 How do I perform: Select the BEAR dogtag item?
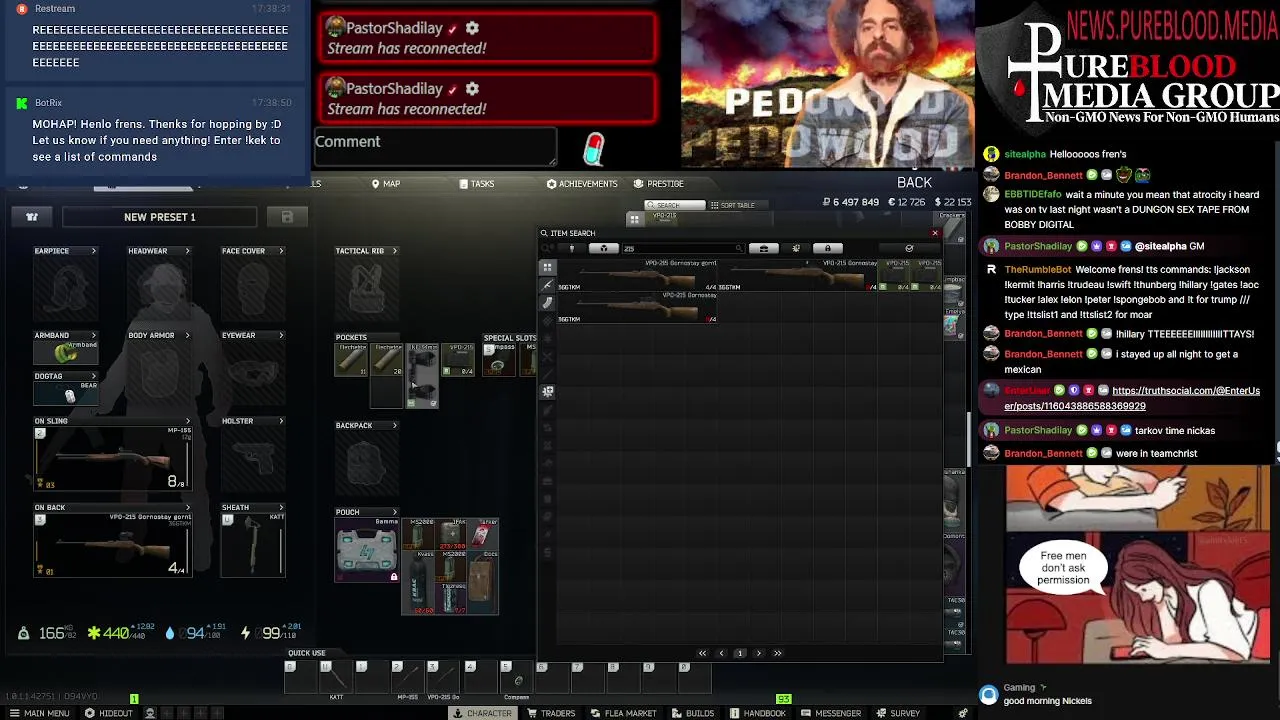66,394
